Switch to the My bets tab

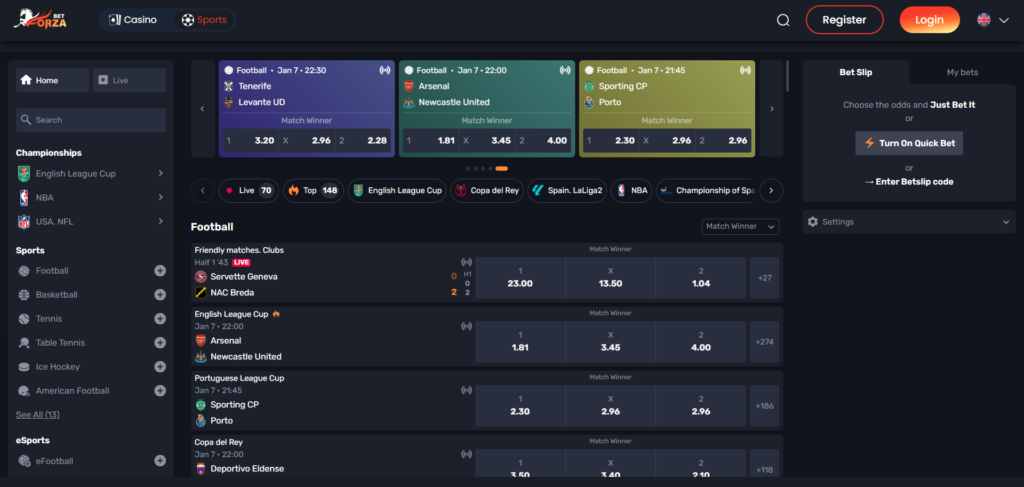pyautogui.click(x=962, y=72)
